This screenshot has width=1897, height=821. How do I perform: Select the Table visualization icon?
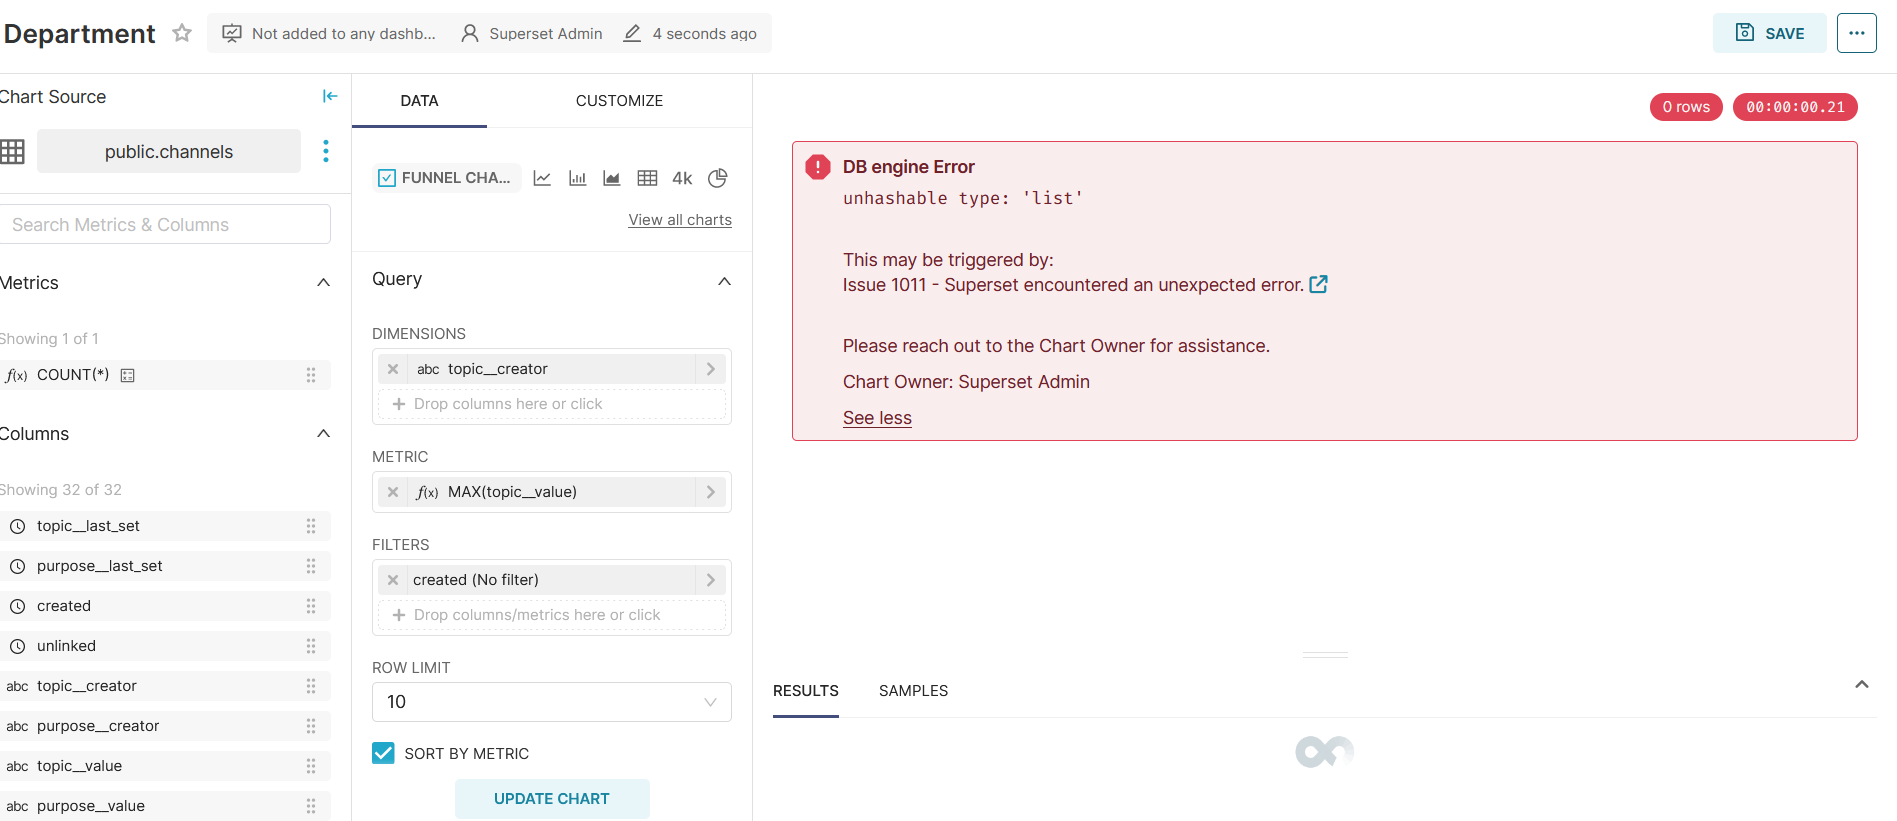tap(646, 177)
